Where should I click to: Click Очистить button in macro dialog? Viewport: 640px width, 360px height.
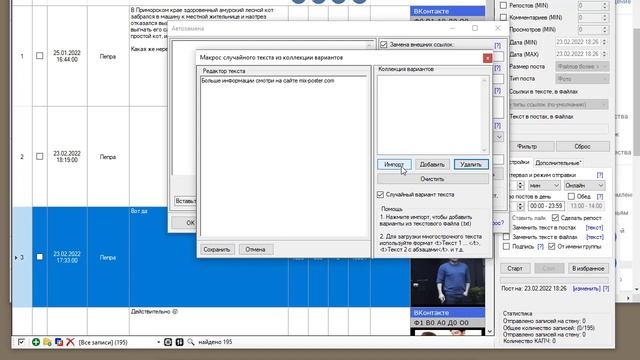click(433, 179)
